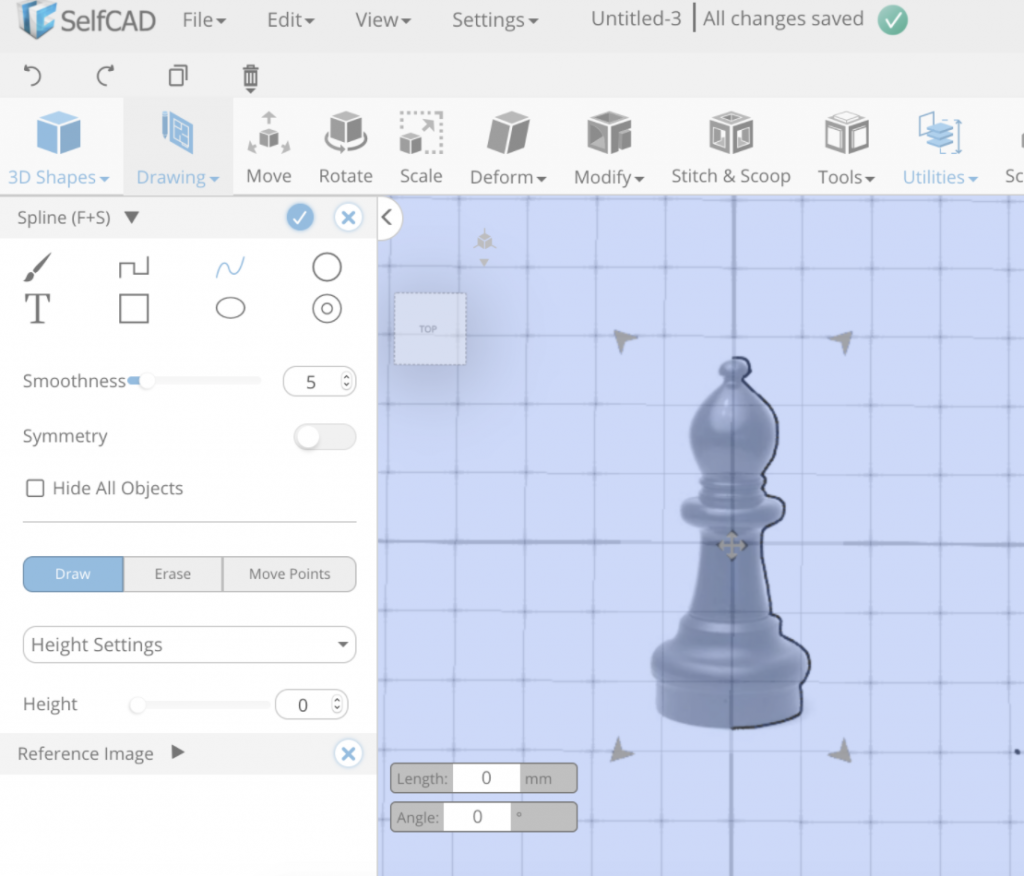Click the Delete trash icon
1024x876 pixels.
pos(249,76)
